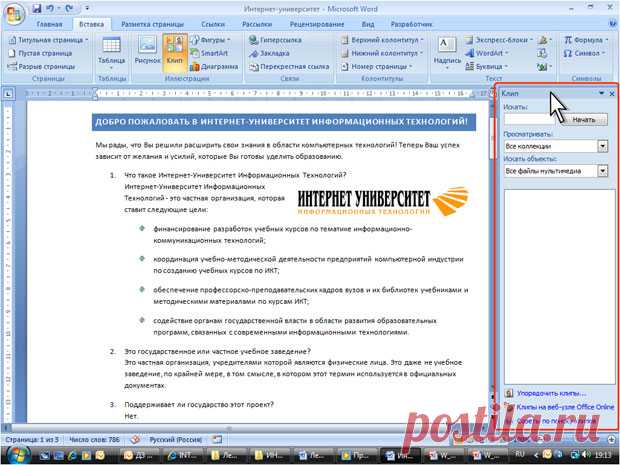Open the Экспресс-блоки quick parts menu
620x465 pixels.
499,40
